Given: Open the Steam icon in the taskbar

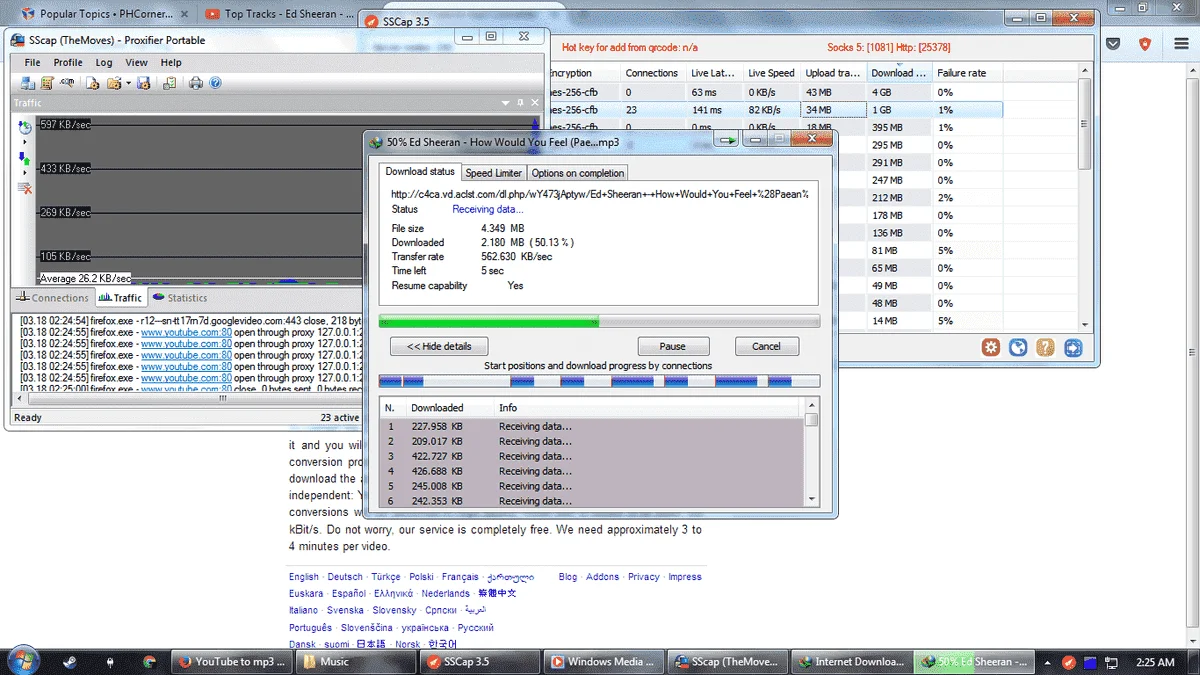Looking at the screenshot, I should [68, 661].
